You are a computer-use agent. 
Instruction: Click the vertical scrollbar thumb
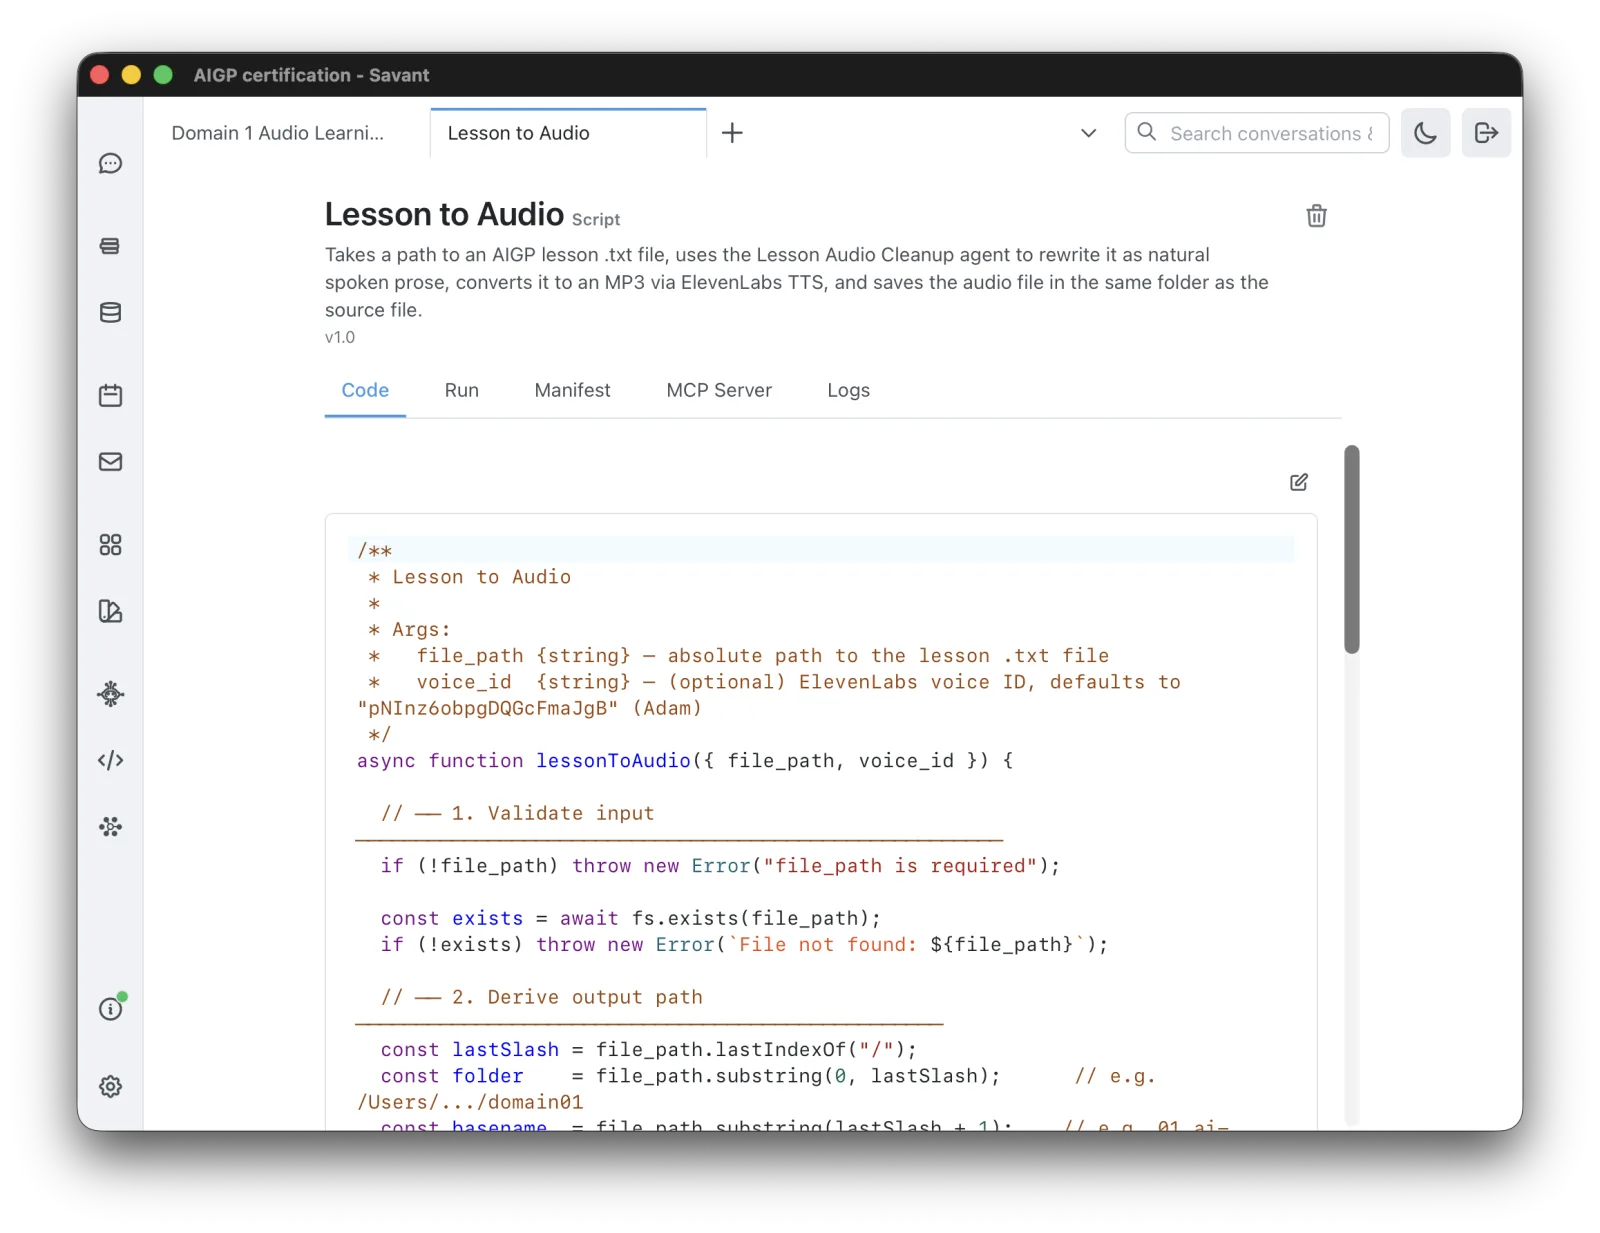(x=1352, y=549)
